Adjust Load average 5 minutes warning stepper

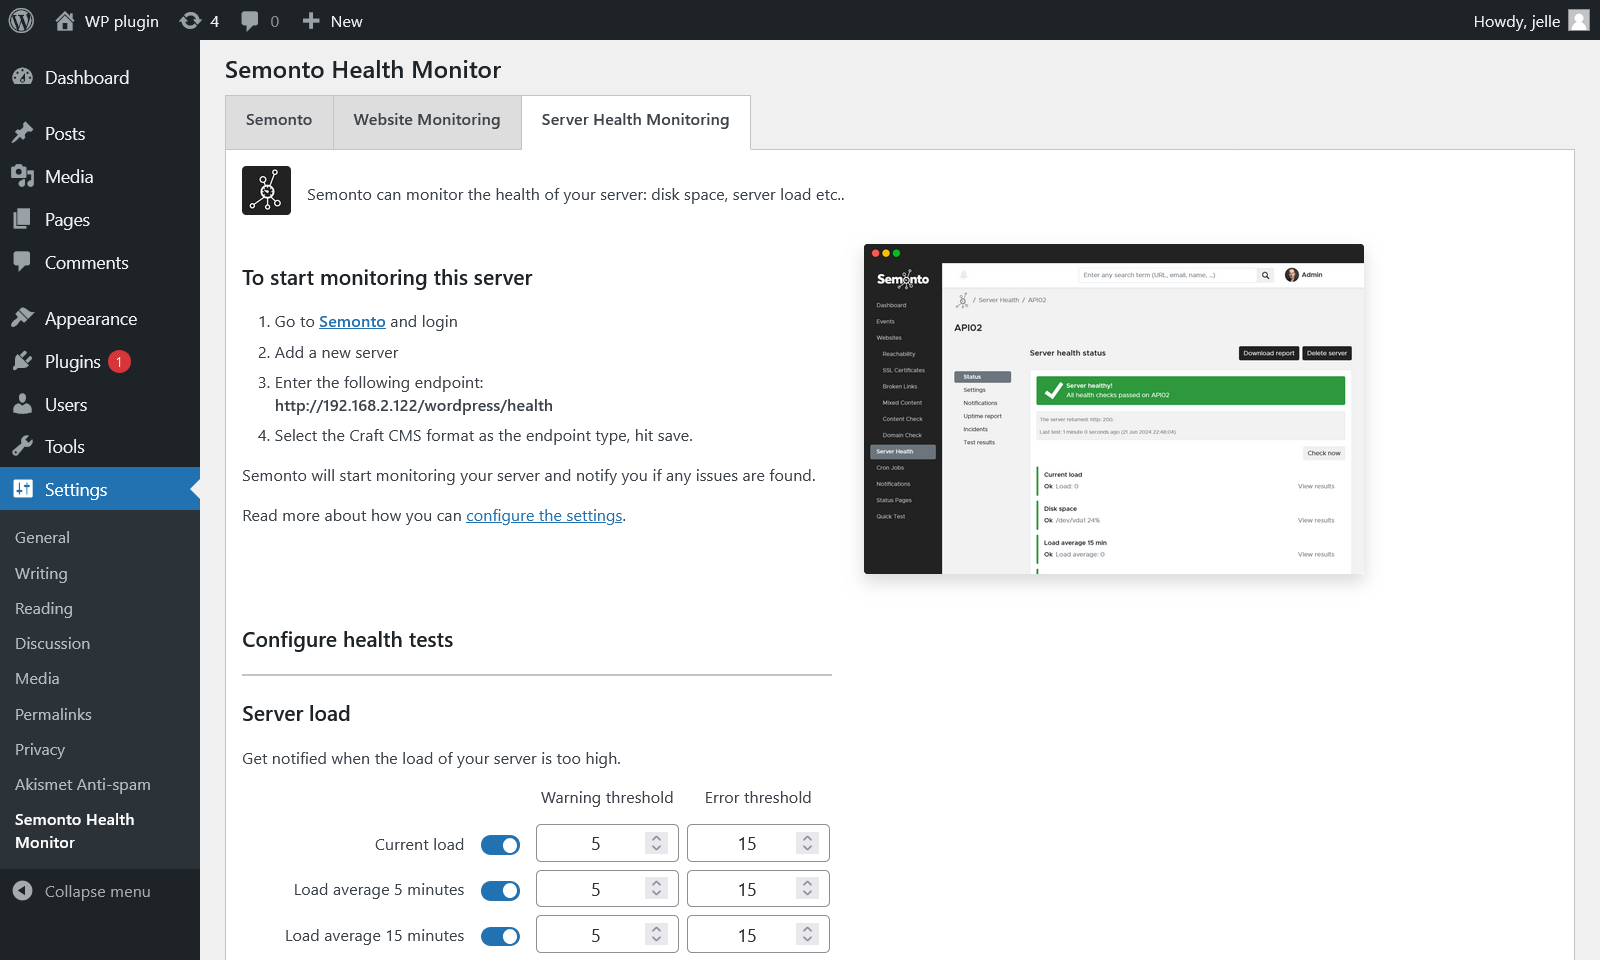tap(656, 888)
